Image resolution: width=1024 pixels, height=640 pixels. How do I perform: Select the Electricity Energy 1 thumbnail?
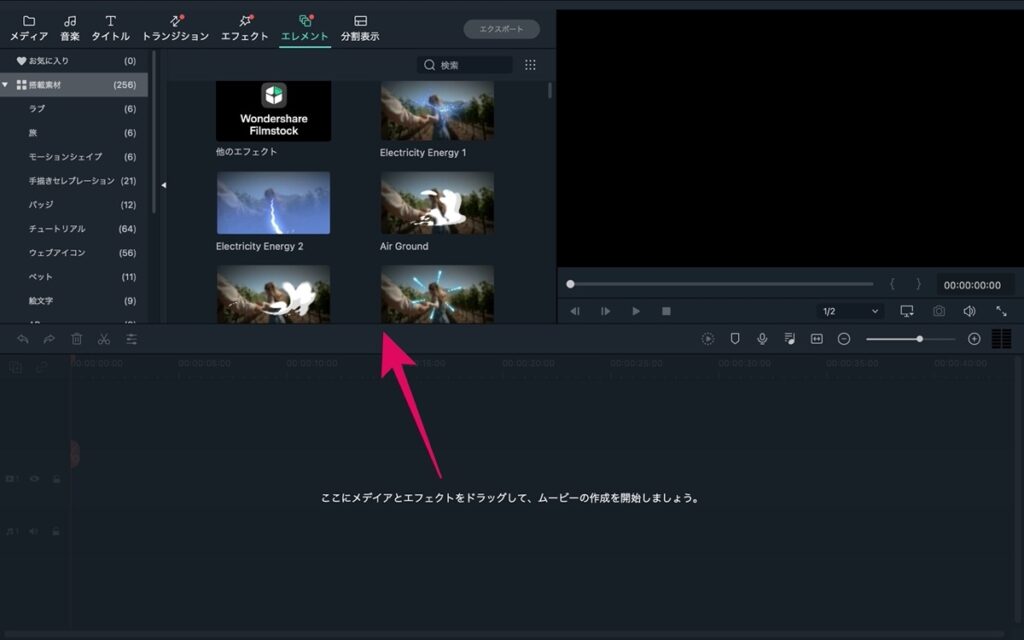[438, 111]
